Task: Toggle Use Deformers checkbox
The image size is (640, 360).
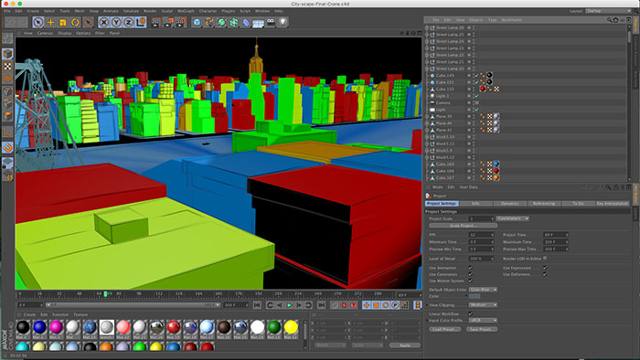Action: [x=545, y=274]
